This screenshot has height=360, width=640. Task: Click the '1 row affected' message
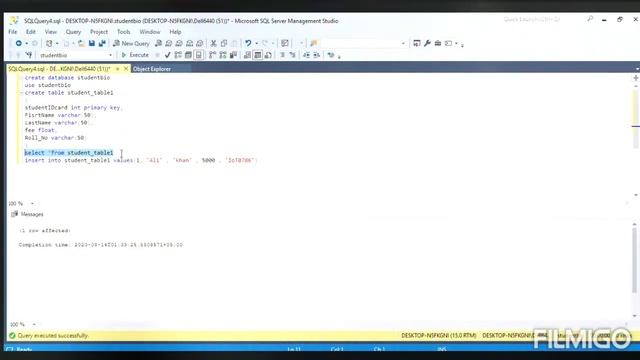45,231
